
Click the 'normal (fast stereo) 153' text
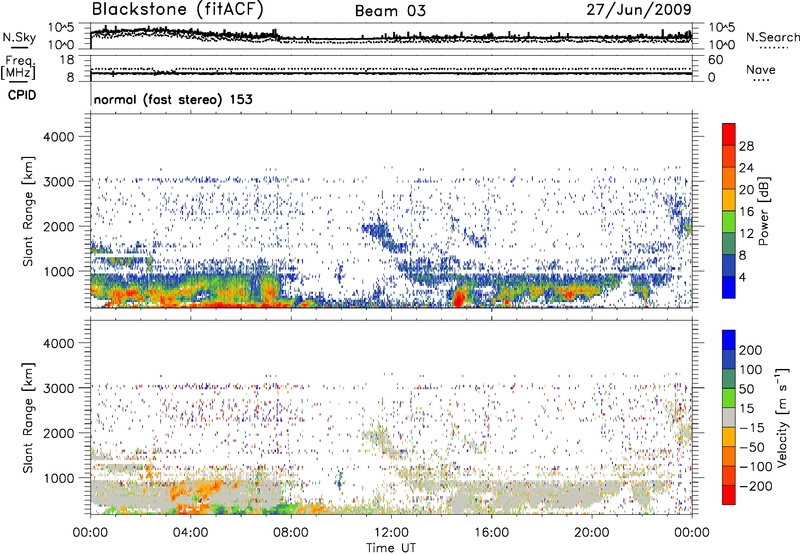pos(173,99)
